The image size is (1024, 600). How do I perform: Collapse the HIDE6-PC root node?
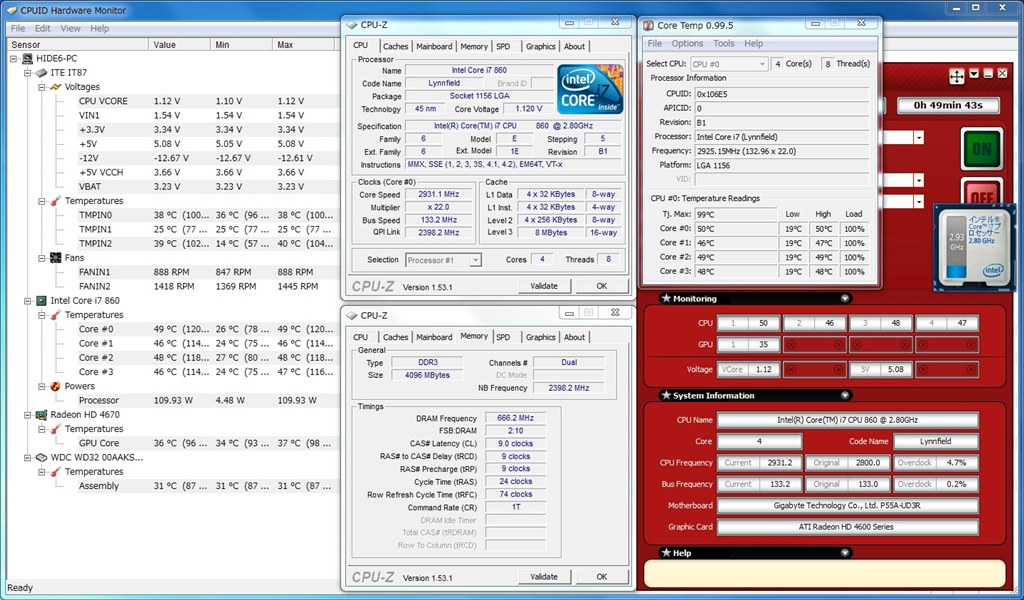tap(14, 58)
